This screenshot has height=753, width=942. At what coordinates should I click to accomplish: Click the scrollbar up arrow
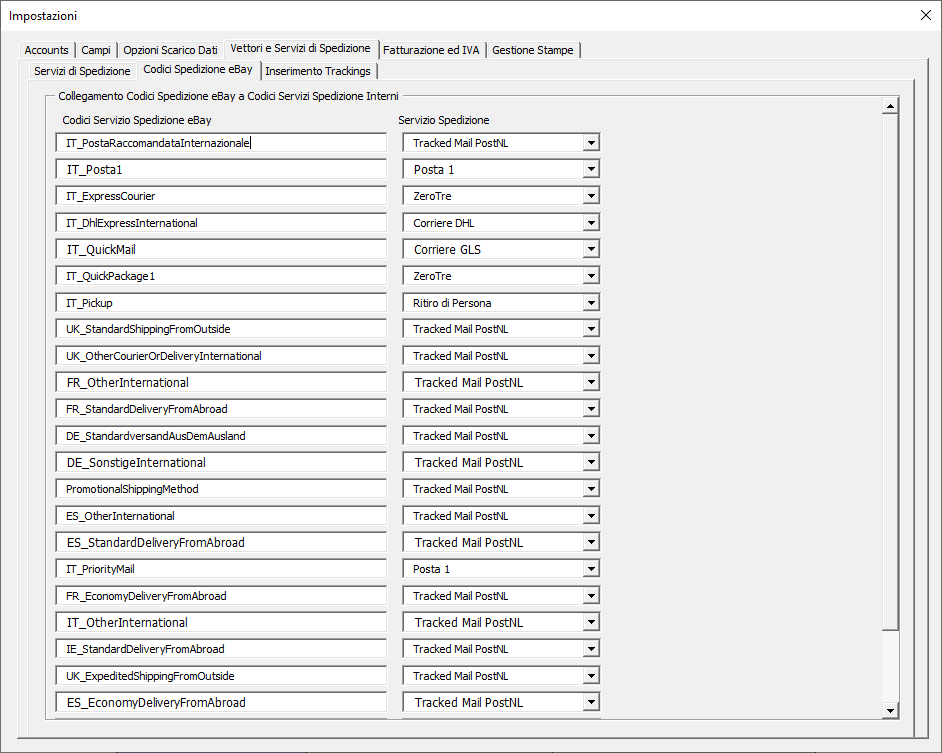tap(890, 106)
